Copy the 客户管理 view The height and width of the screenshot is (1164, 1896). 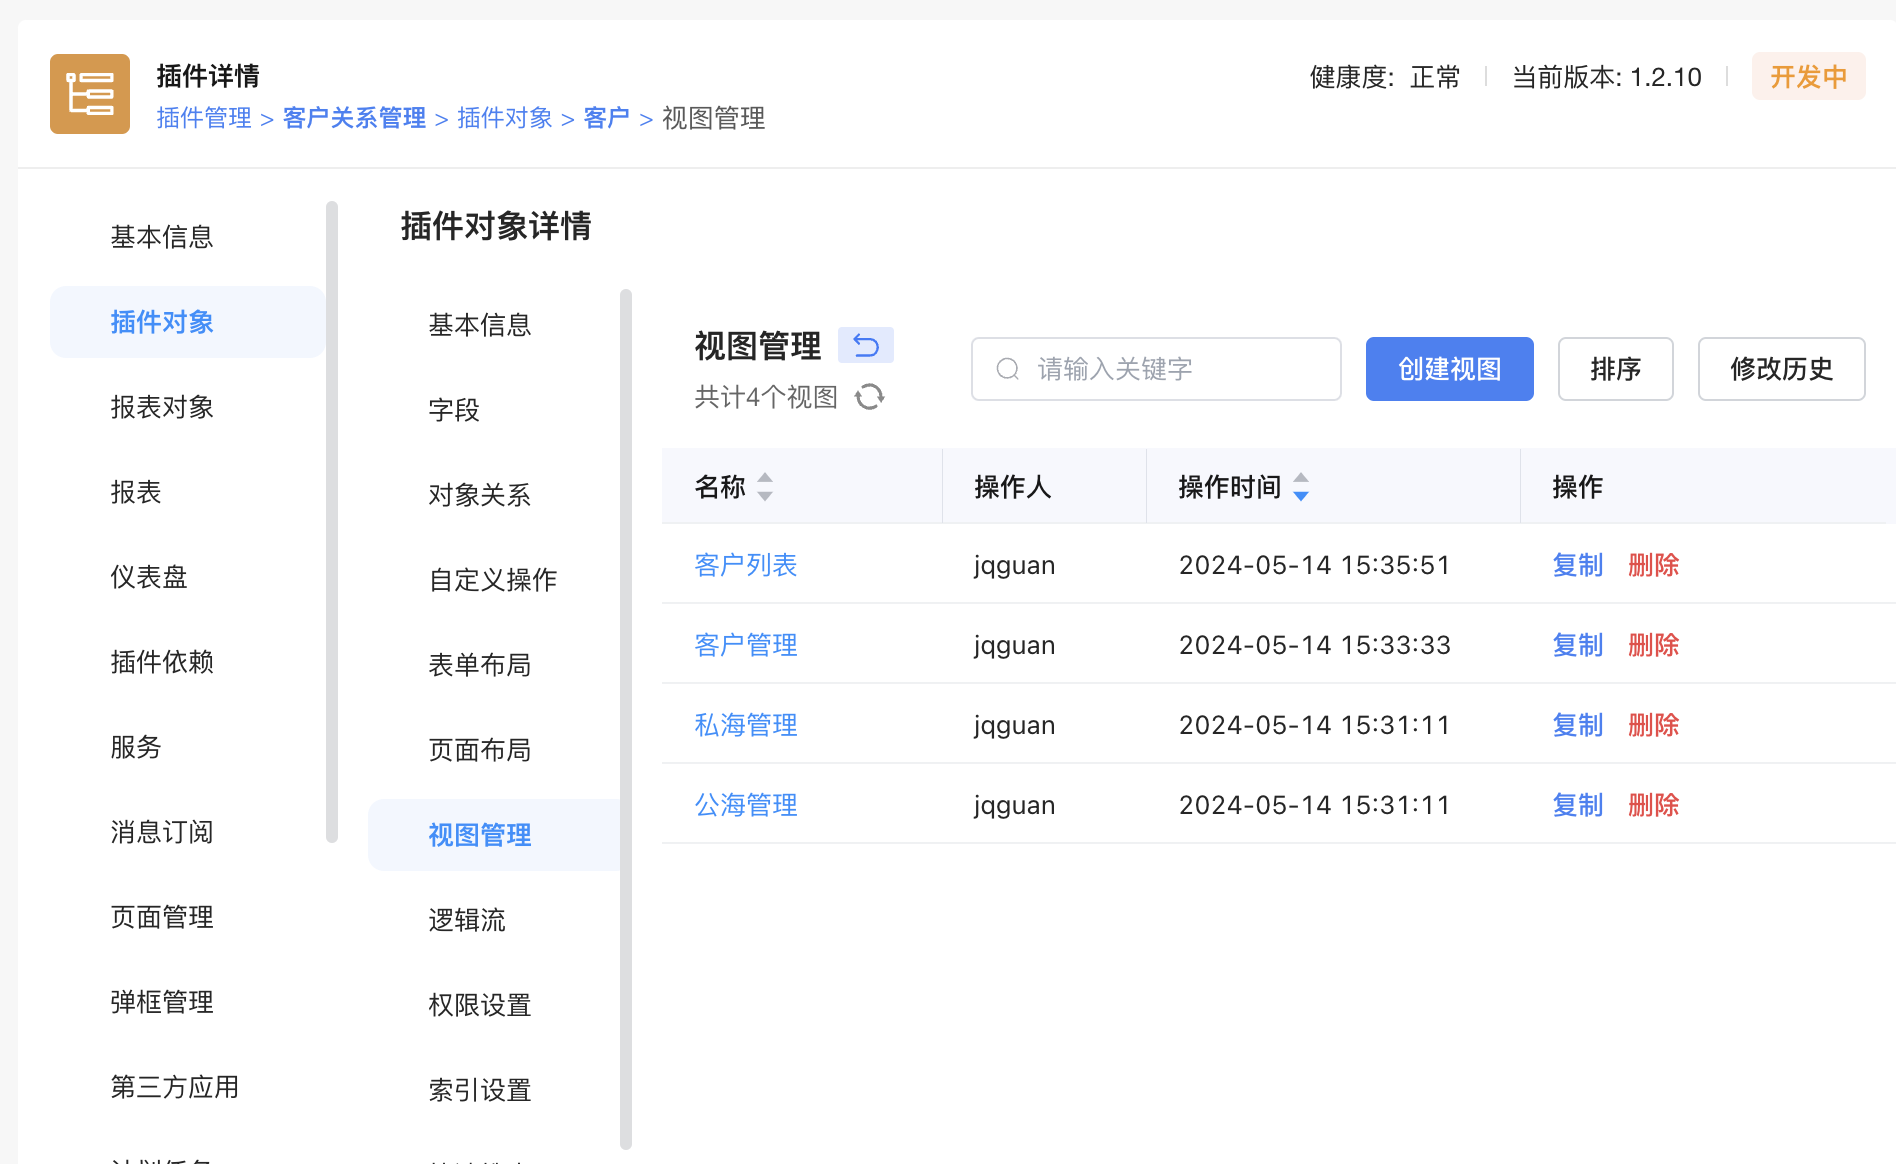coord(1577,645)
